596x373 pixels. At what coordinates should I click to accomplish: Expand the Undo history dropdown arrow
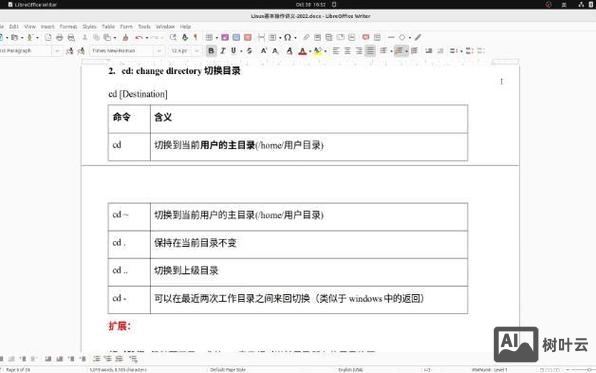coord(147,38)
